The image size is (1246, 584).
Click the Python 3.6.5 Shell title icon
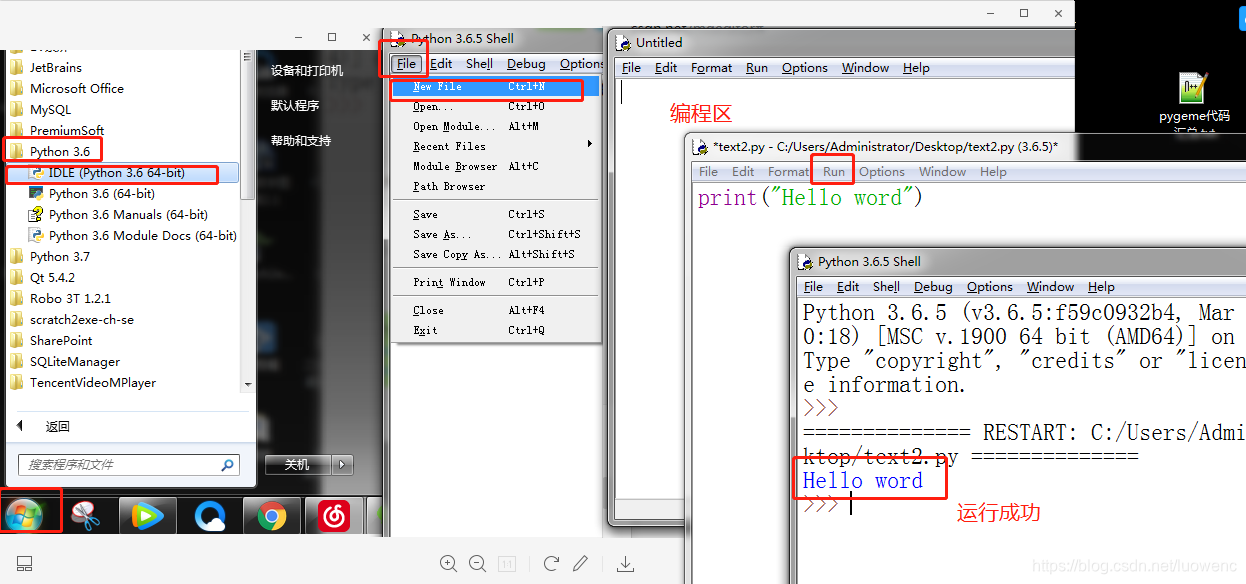pos(399,39)
